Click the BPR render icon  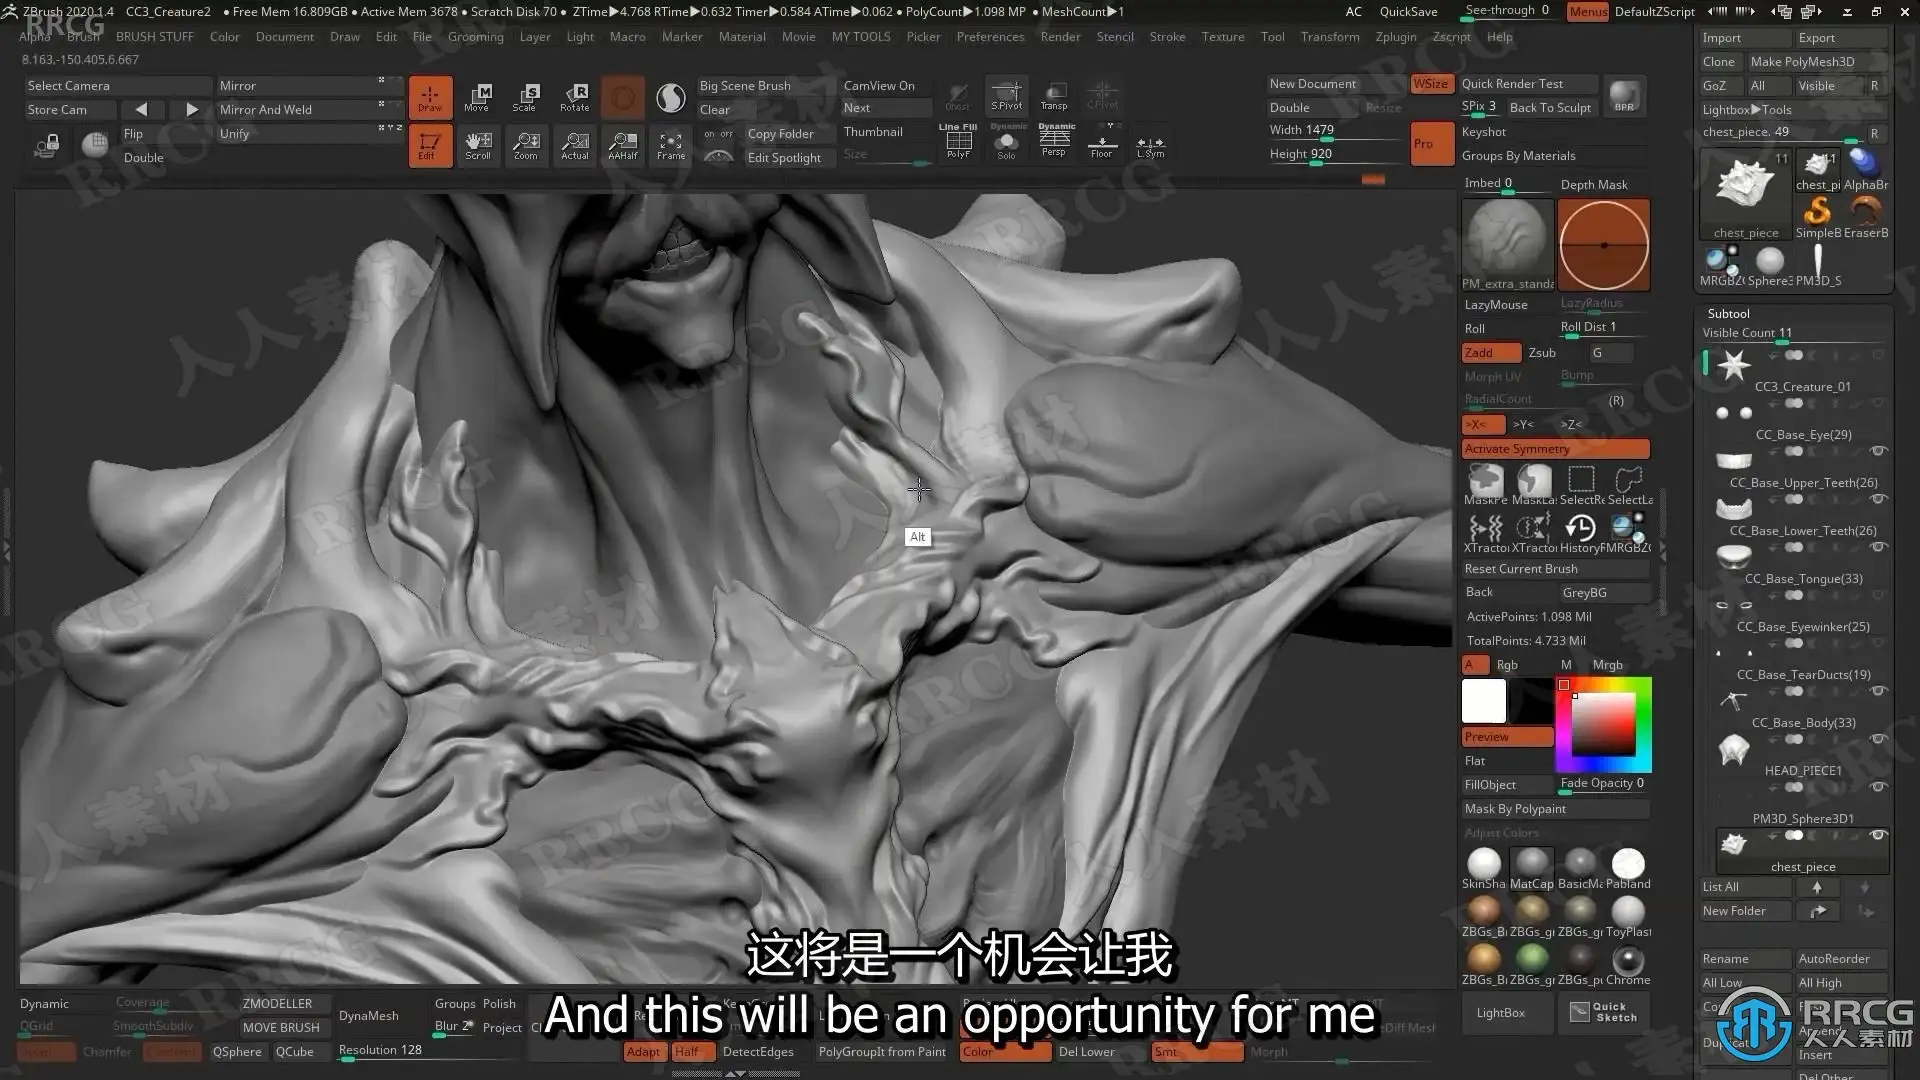pos(1624,96)
